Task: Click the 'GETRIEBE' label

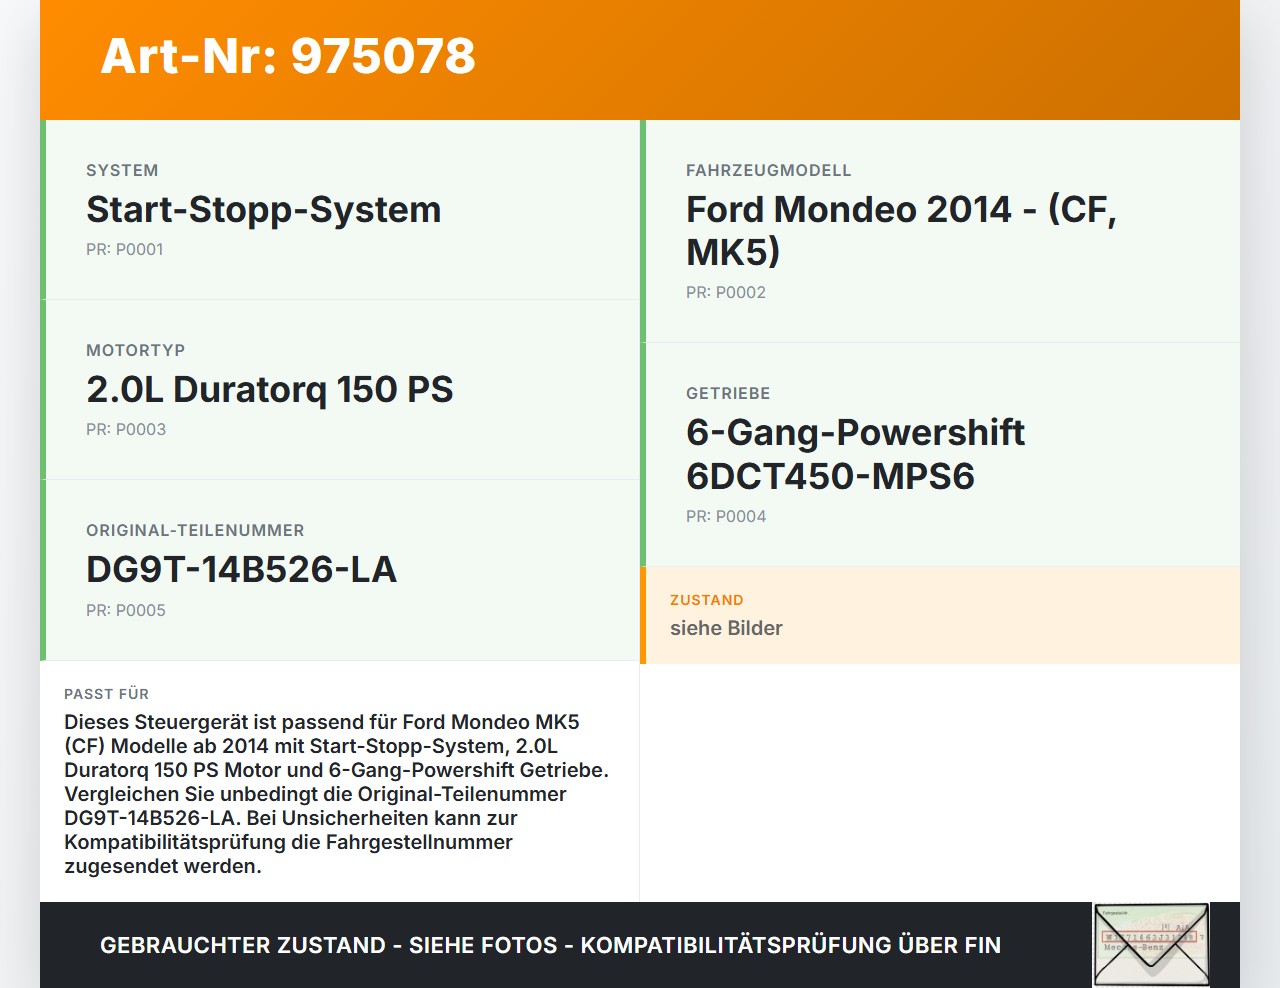Action: [728, 393]
